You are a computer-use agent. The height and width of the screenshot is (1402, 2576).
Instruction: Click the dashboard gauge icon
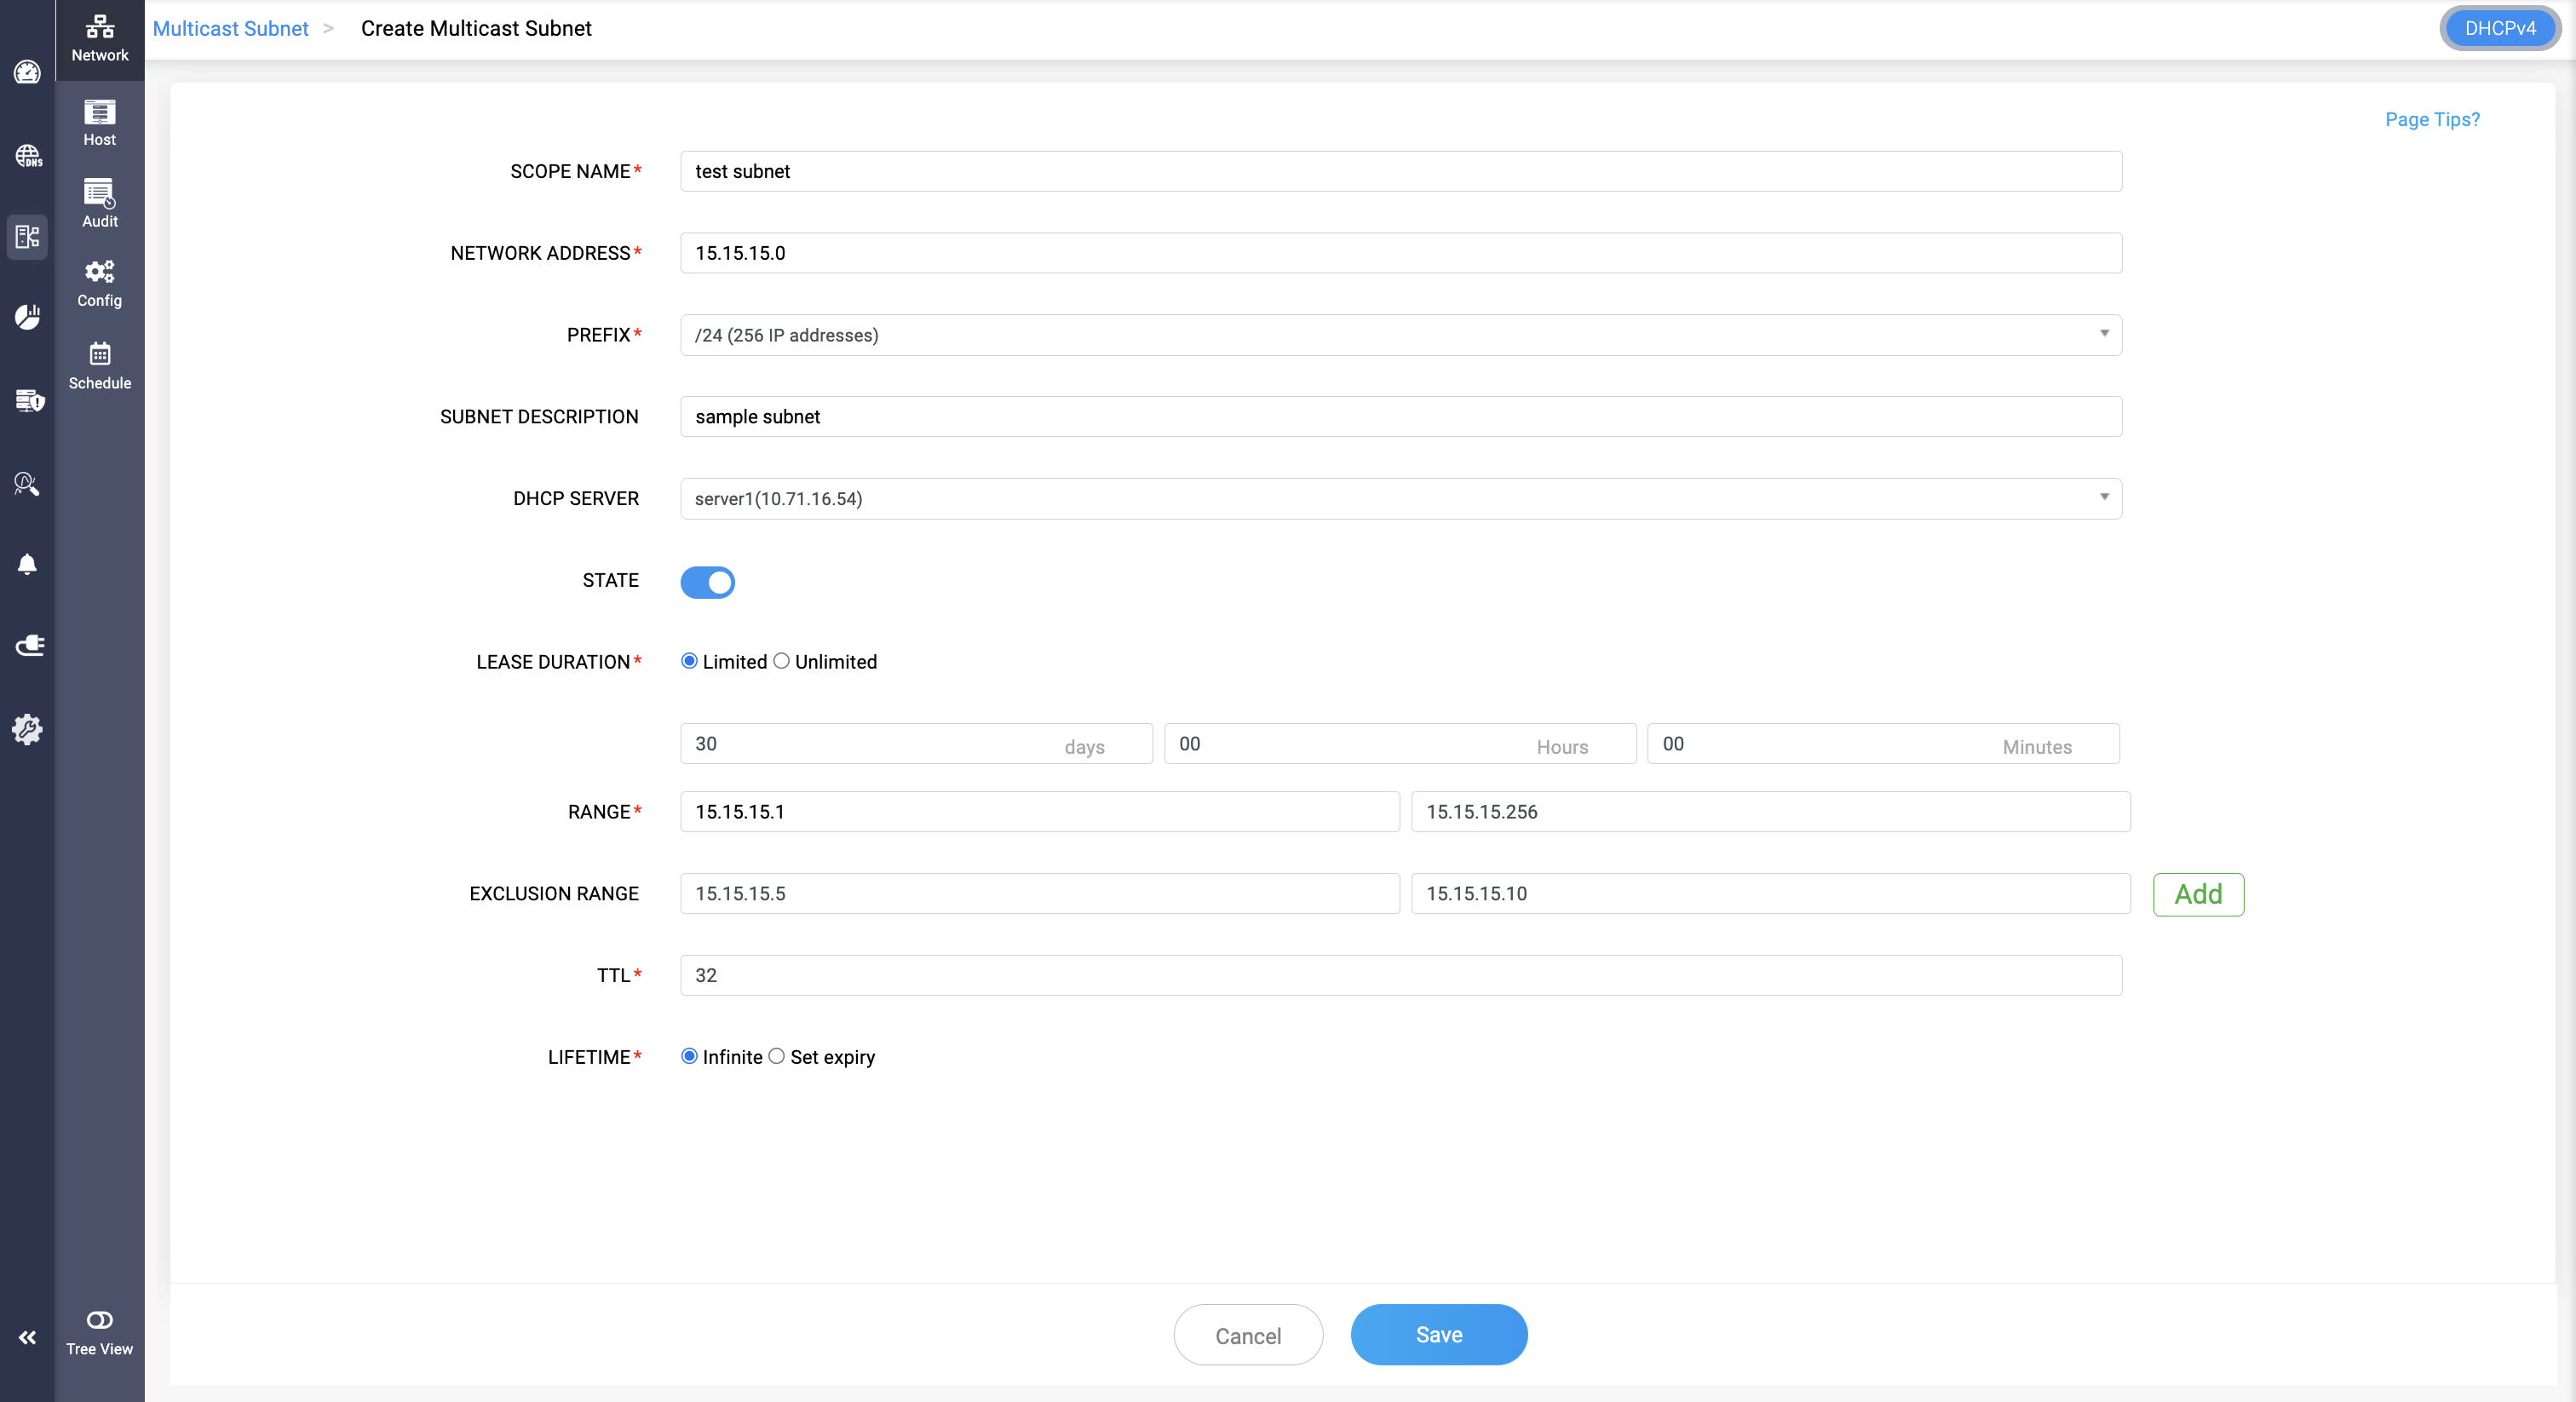coord(27,72)
